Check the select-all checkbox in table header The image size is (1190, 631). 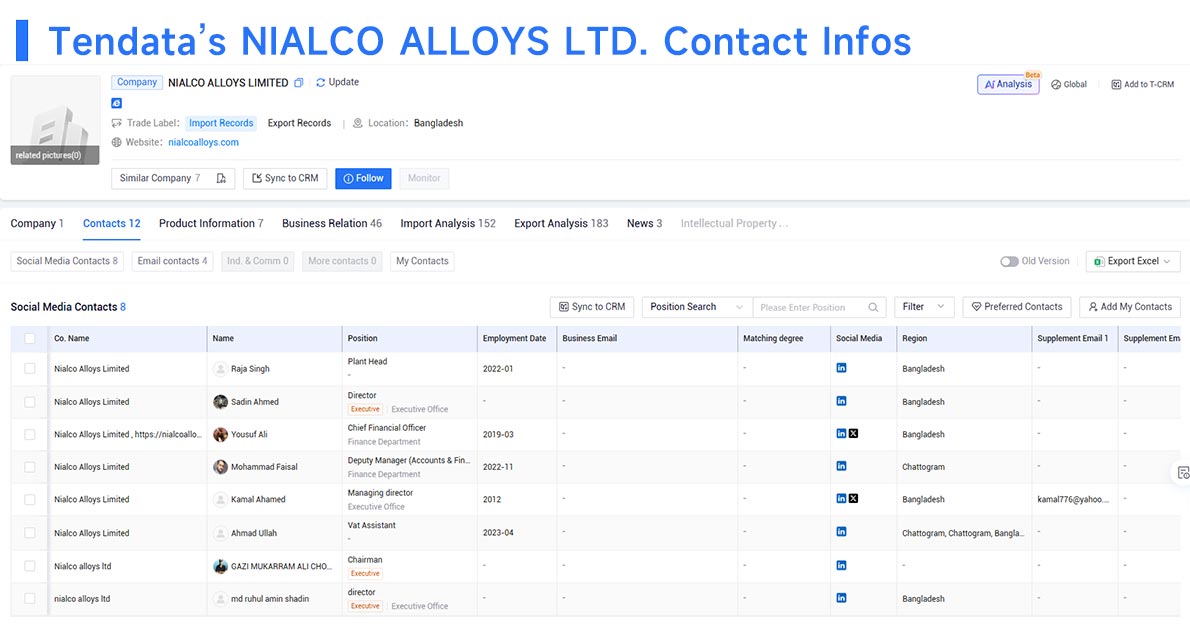[30, 339]
